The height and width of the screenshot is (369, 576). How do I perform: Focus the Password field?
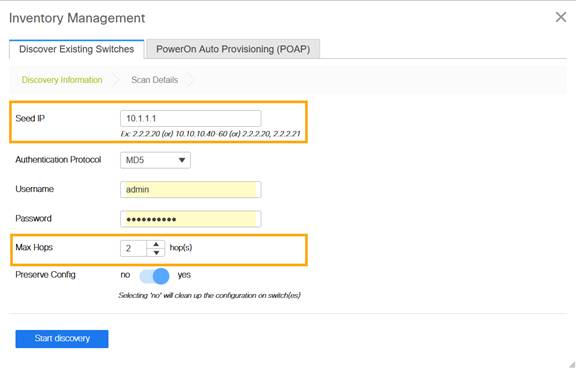191,219
